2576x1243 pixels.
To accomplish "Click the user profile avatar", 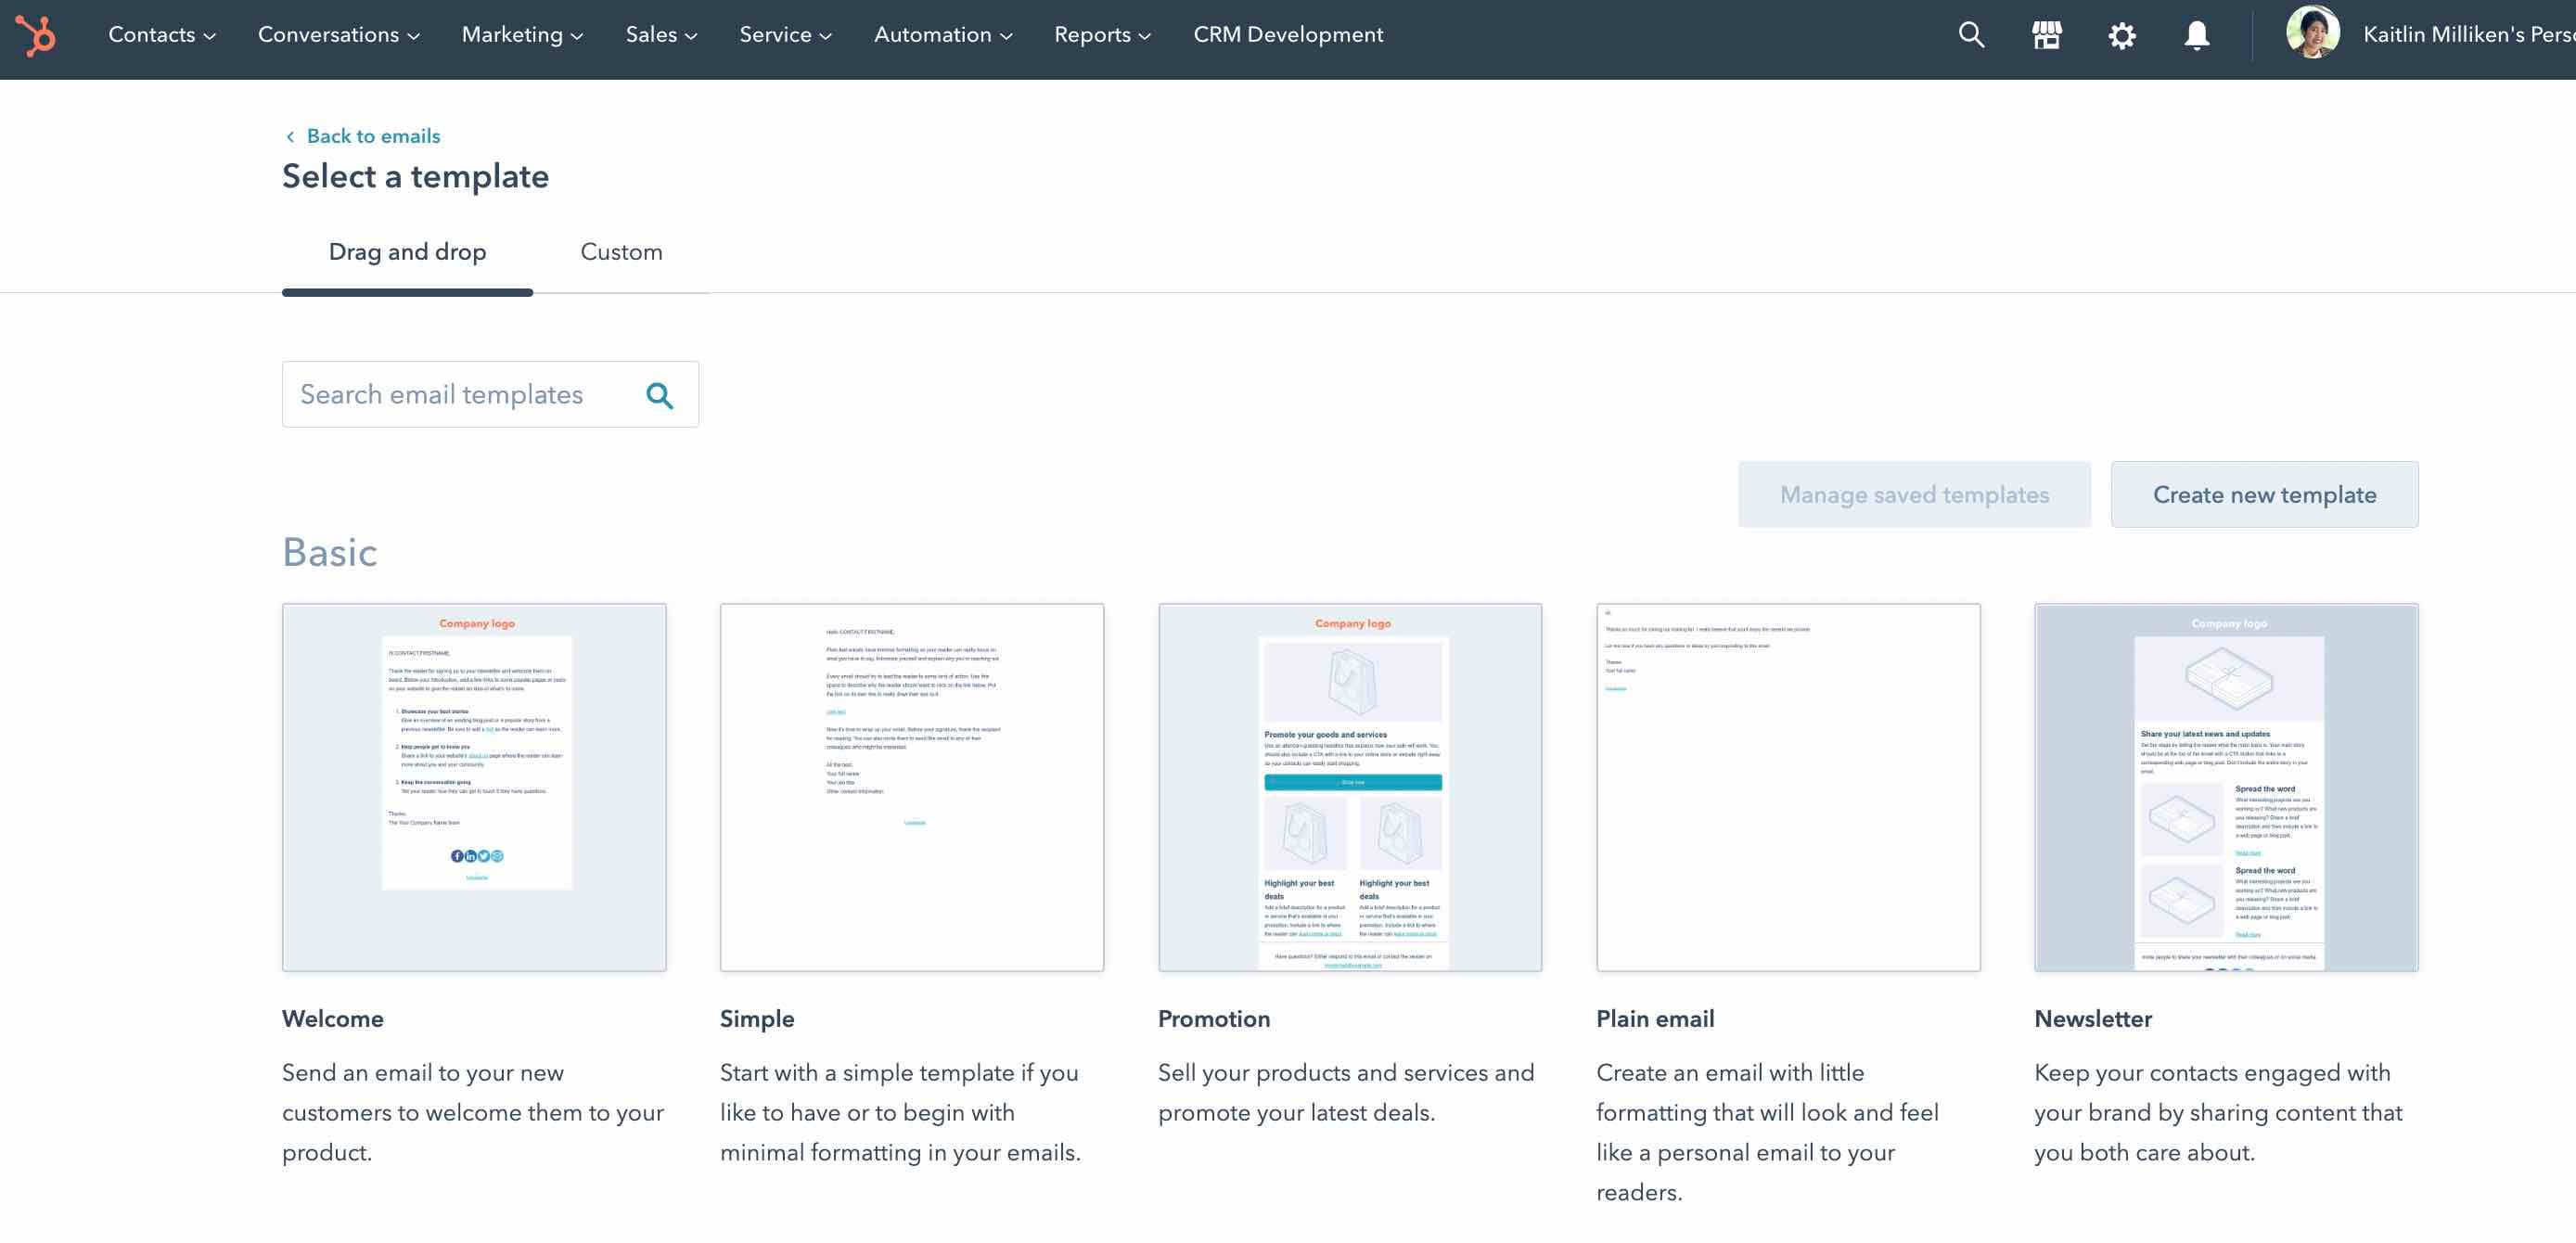I will tap(2311, 33).
